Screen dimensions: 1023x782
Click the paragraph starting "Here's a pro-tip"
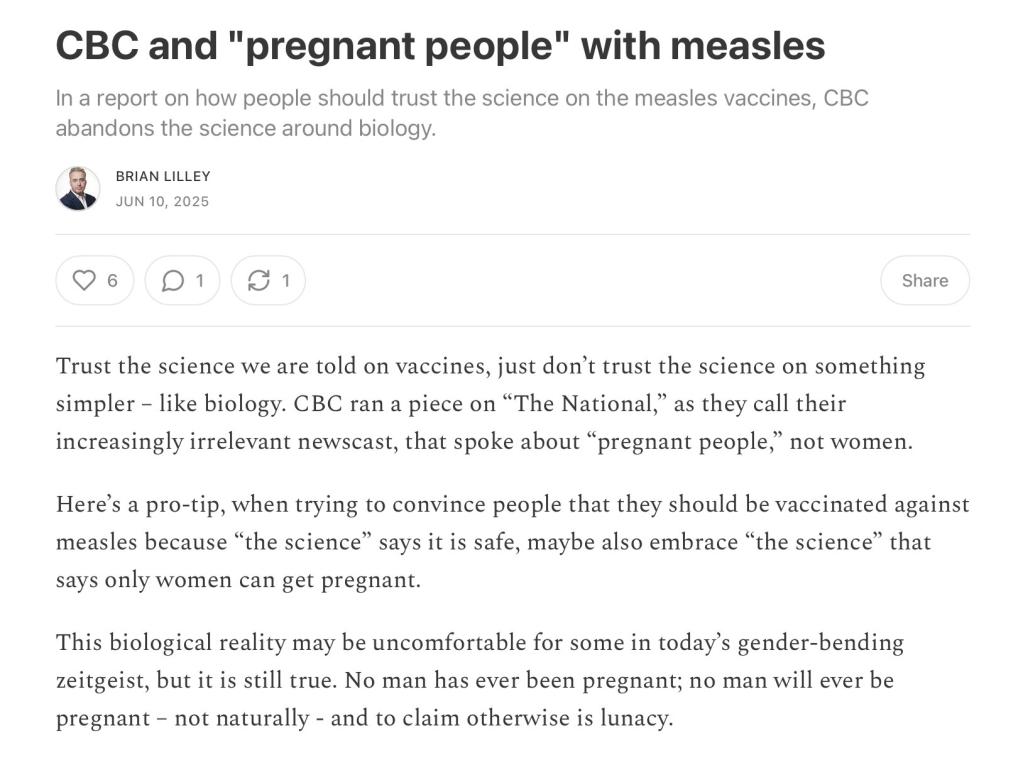tap(512, 542)
